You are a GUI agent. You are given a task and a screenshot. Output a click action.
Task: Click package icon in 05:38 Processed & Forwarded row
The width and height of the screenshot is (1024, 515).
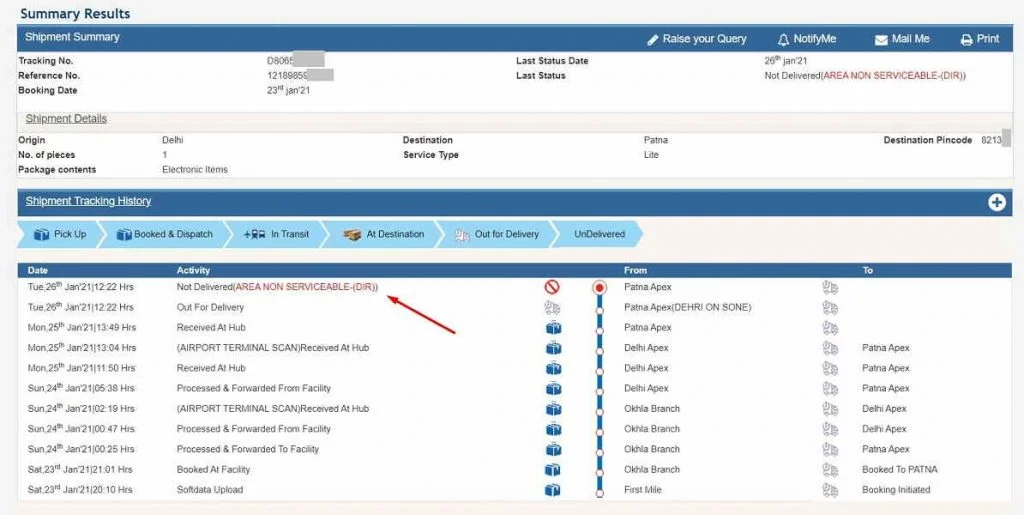coord(552,388)
